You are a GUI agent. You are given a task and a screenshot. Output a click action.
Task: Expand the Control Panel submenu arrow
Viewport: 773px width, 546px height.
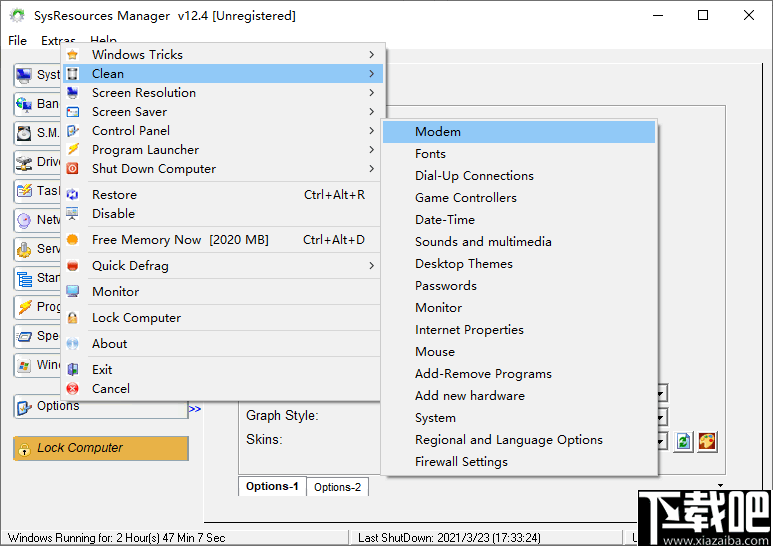tap(372, 131)
